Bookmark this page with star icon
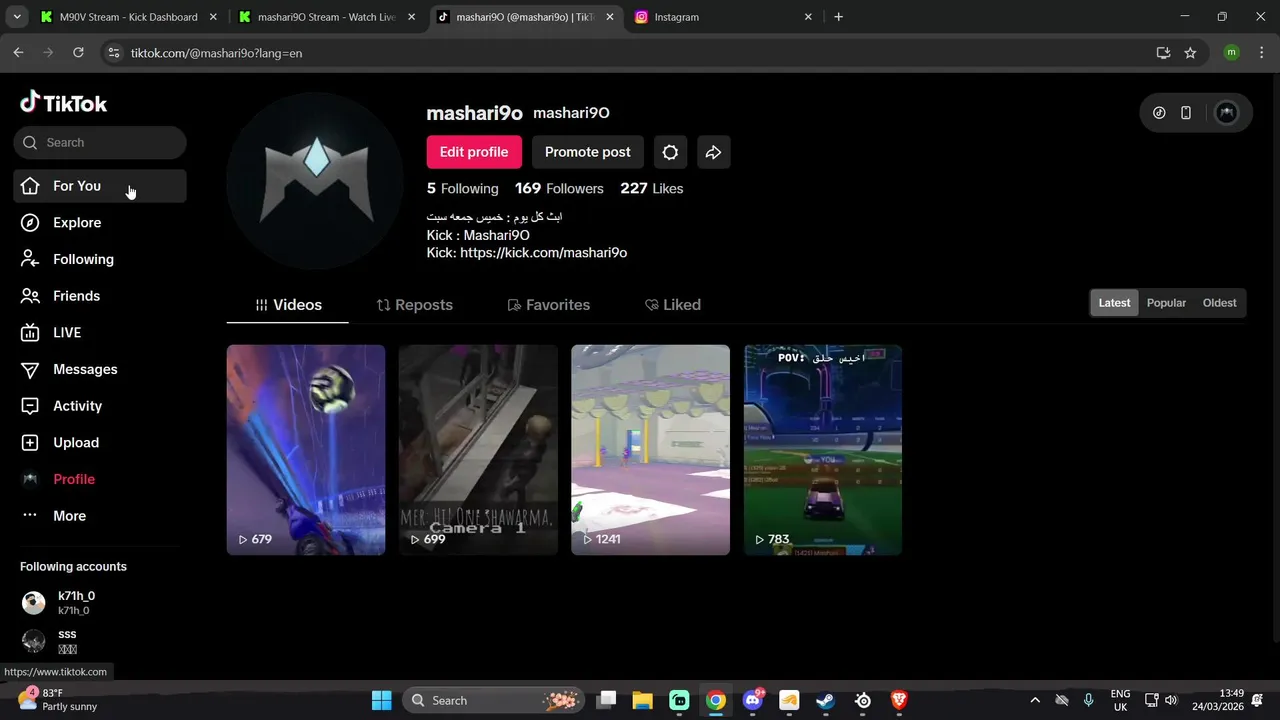 pyautogui.click(x=1190, y=53)
